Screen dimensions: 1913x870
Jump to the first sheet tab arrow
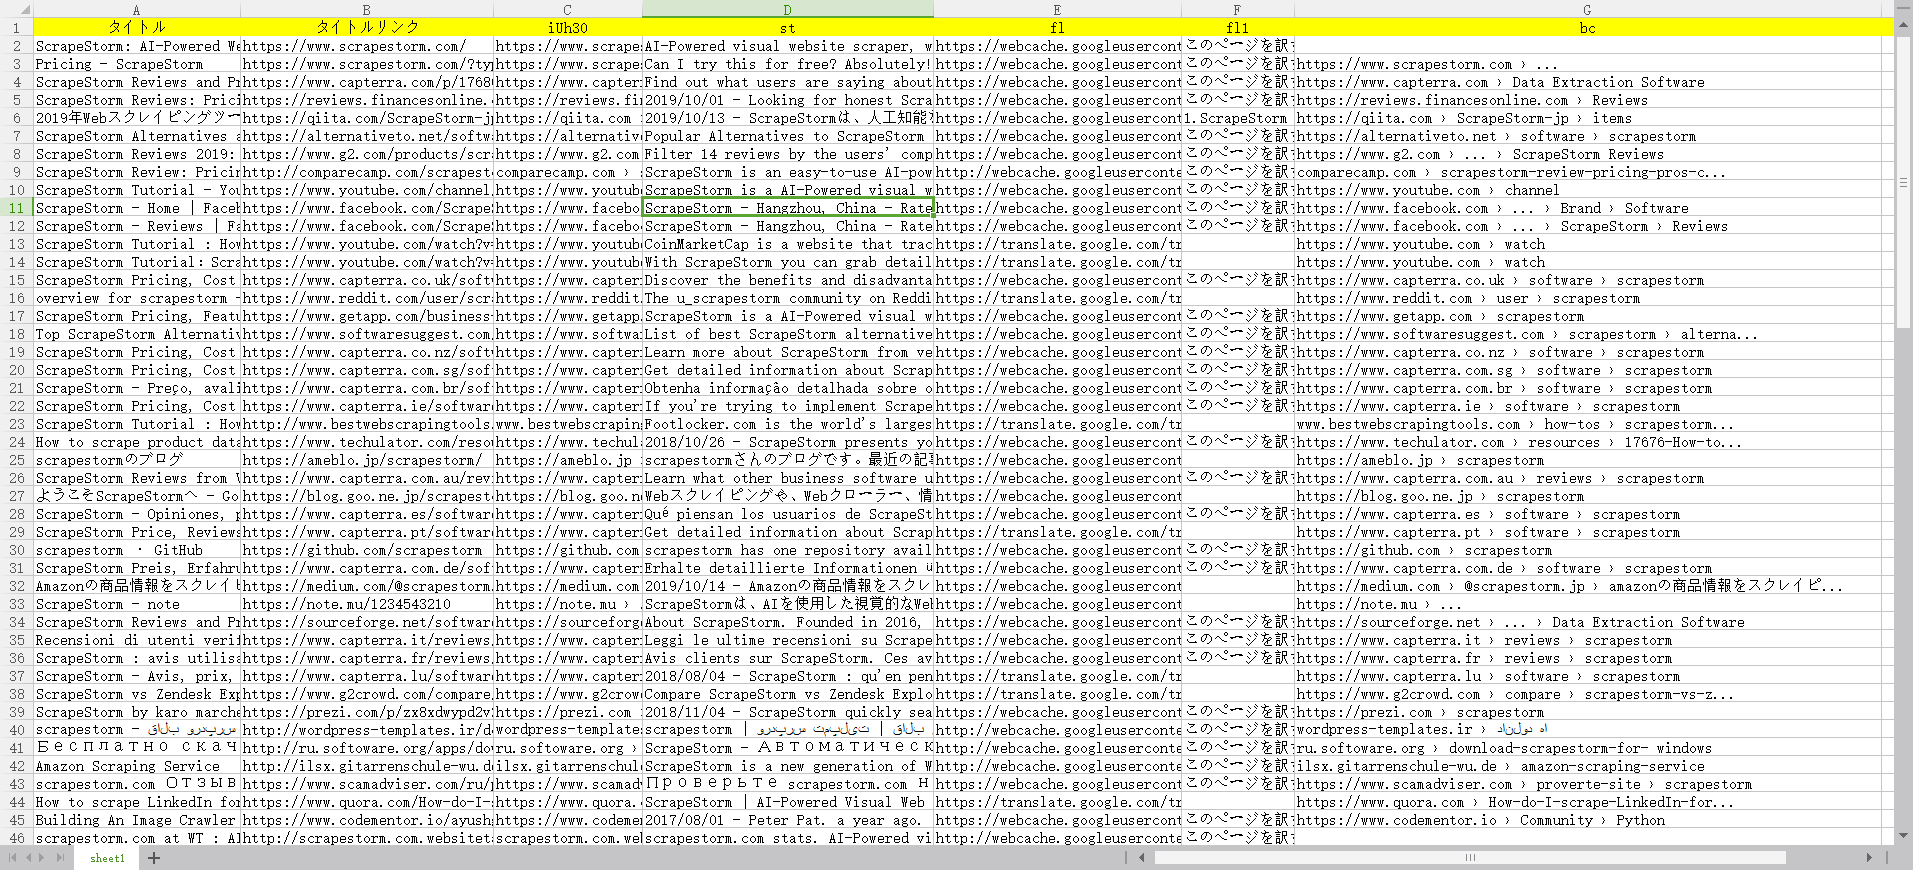coord(13,858)
